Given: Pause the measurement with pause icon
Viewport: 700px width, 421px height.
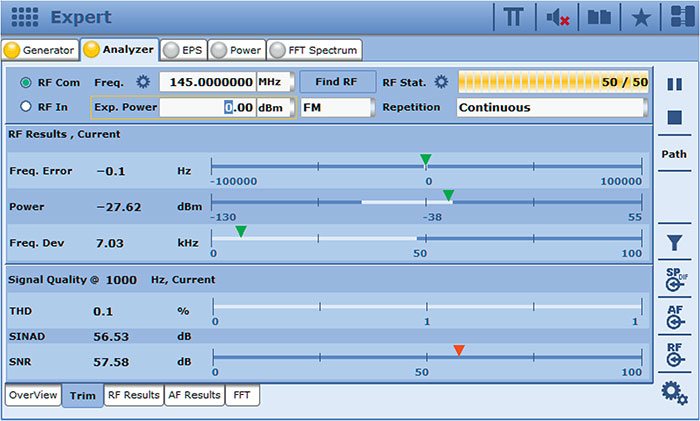Looking at the screenshot, I should pyautogui.click(x=674, y=85).
